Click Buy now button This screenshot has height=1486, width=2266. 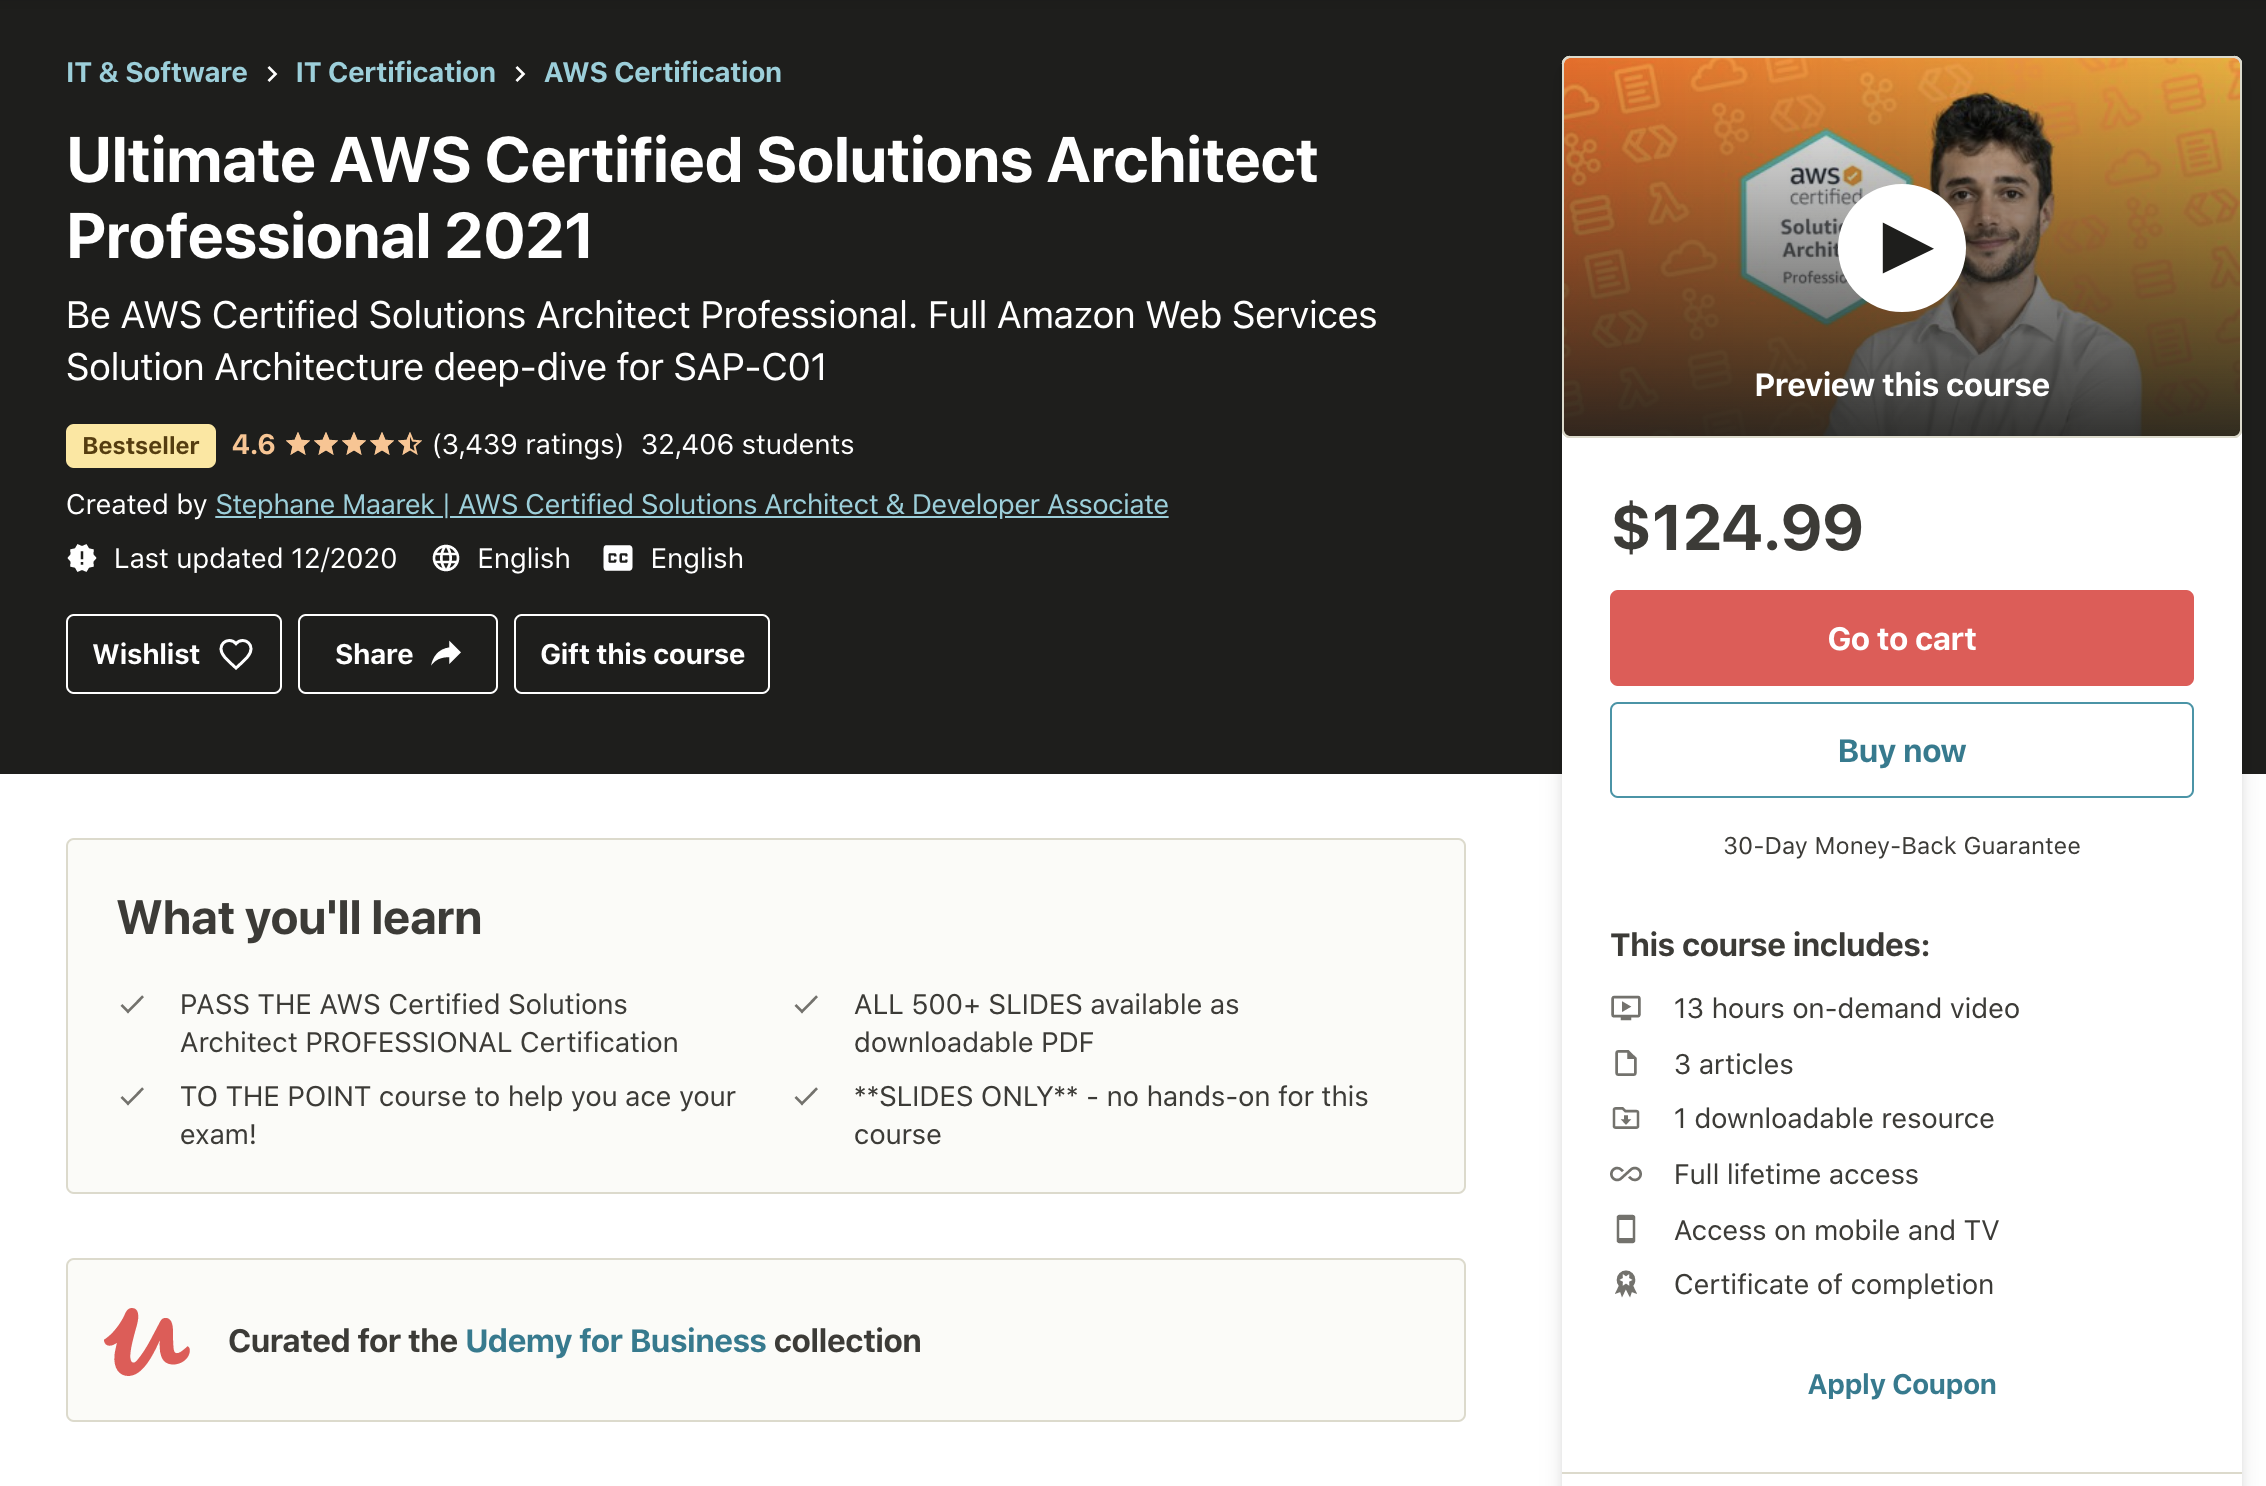click(x=1901, y=750)
